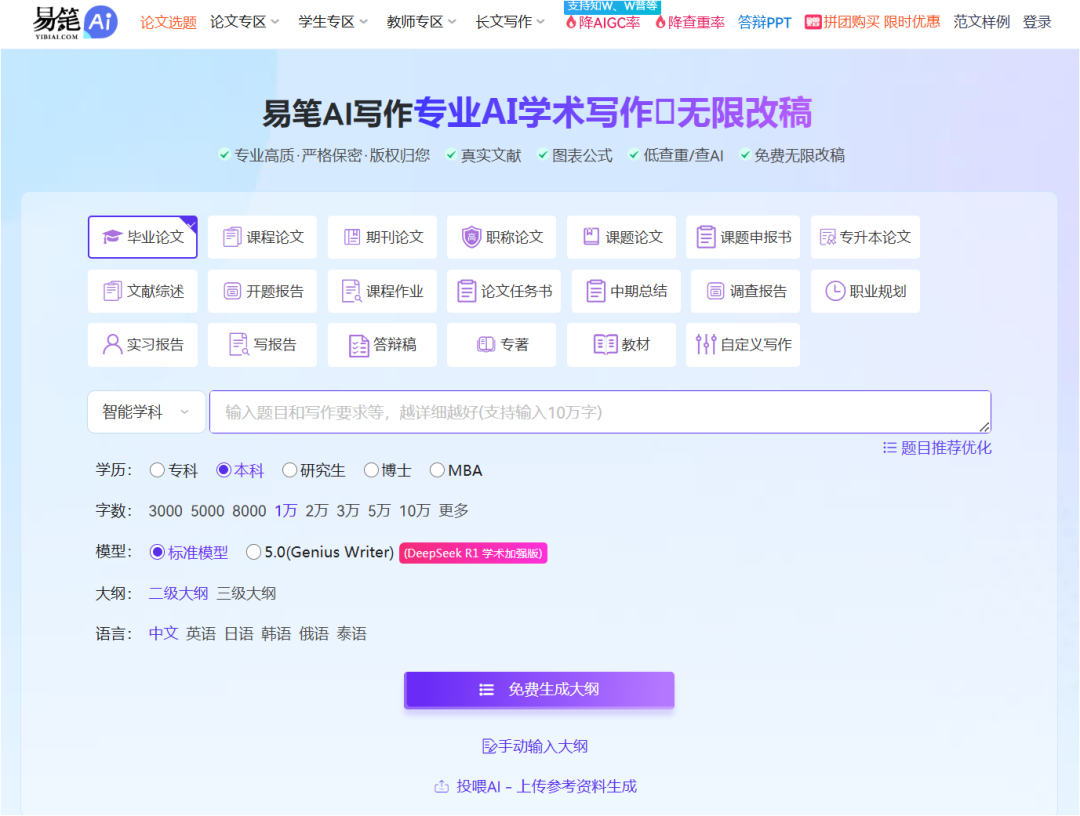Choose 二级大纲 outline level

pyautogui.click(x=178, y=594)
